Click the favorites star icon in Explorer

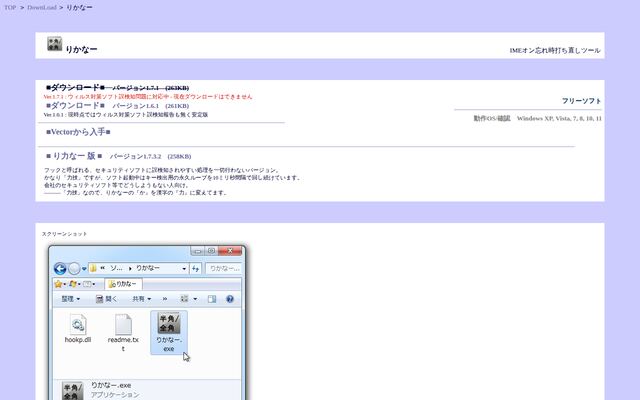[x=58, y=284]
